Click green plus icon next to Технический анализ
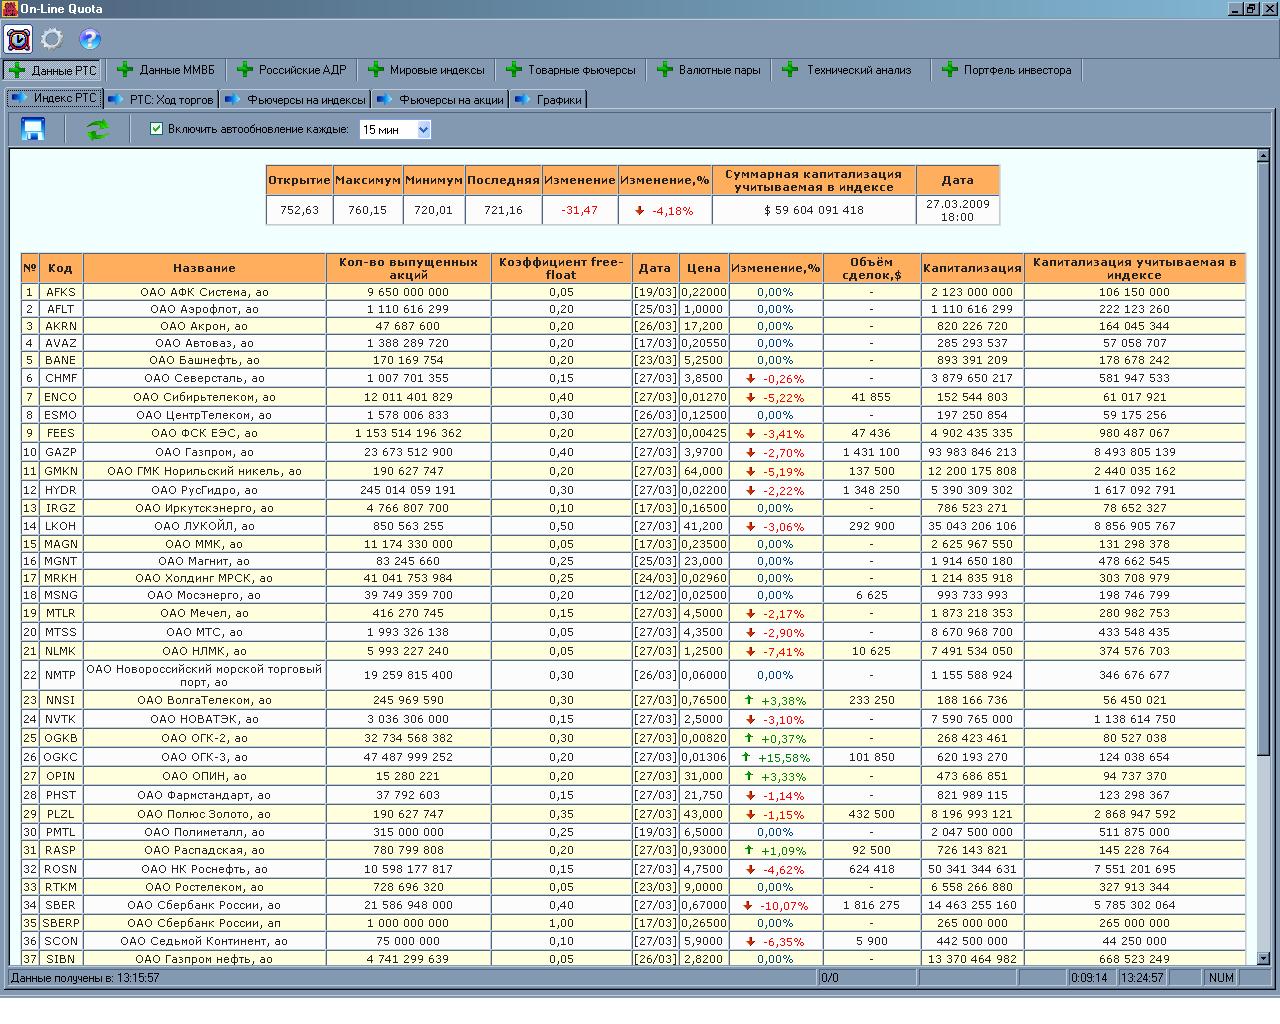This screenshot has width=1280, height=1024. (790, 70)
